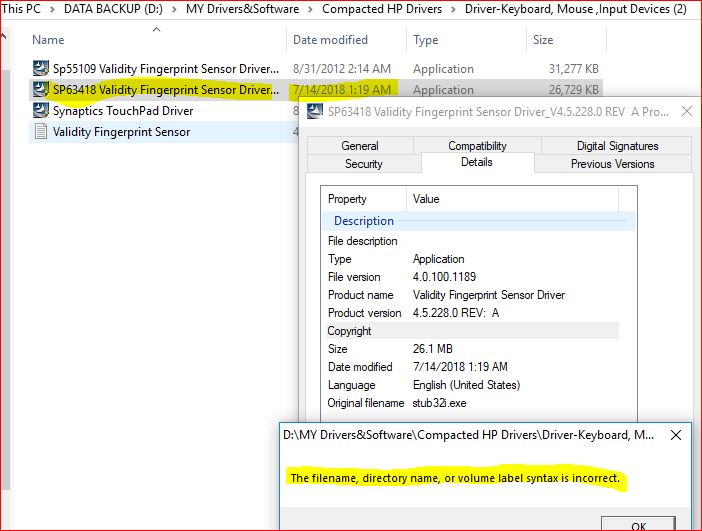The image size is (702, 531).
Task: Sort files by Name column
Action: [x=49, y=40]
